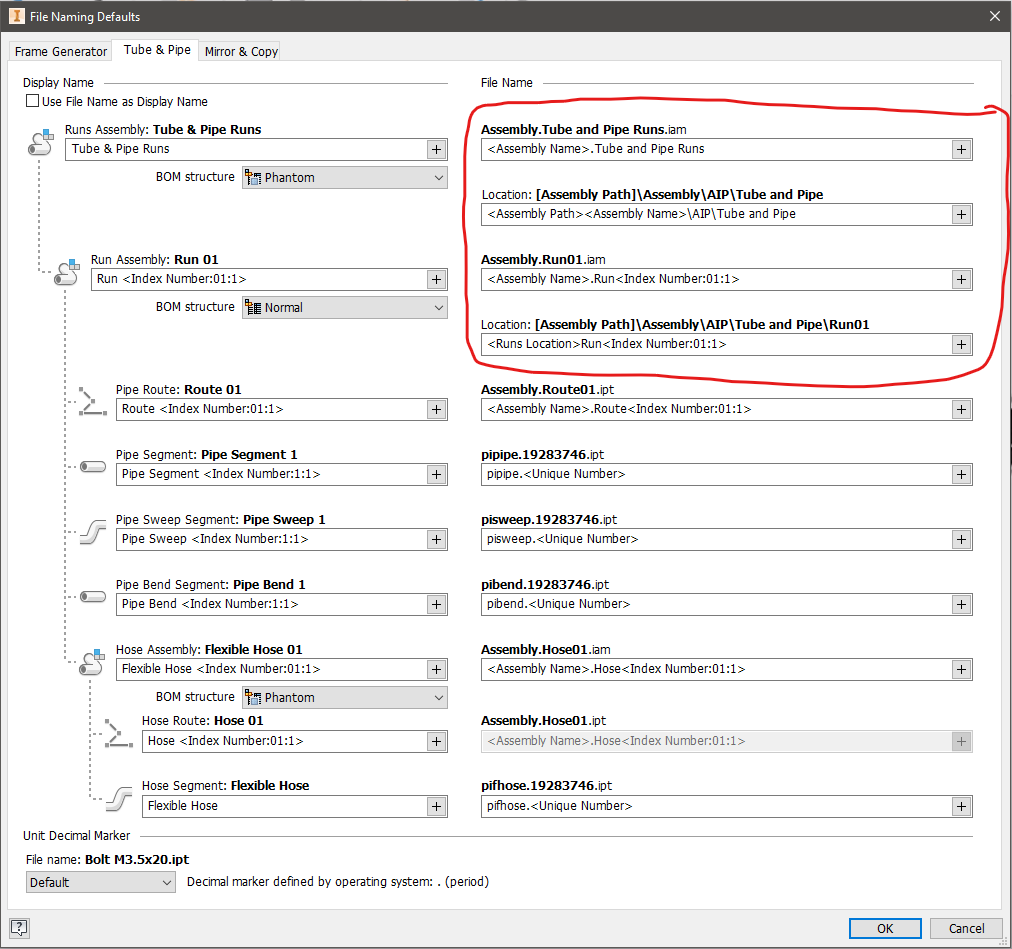Image resolution: width=1012 pixels, height=949 pixels.
Task: Click the Run 01 sub-assembly icon
Action: click(66, 271)
